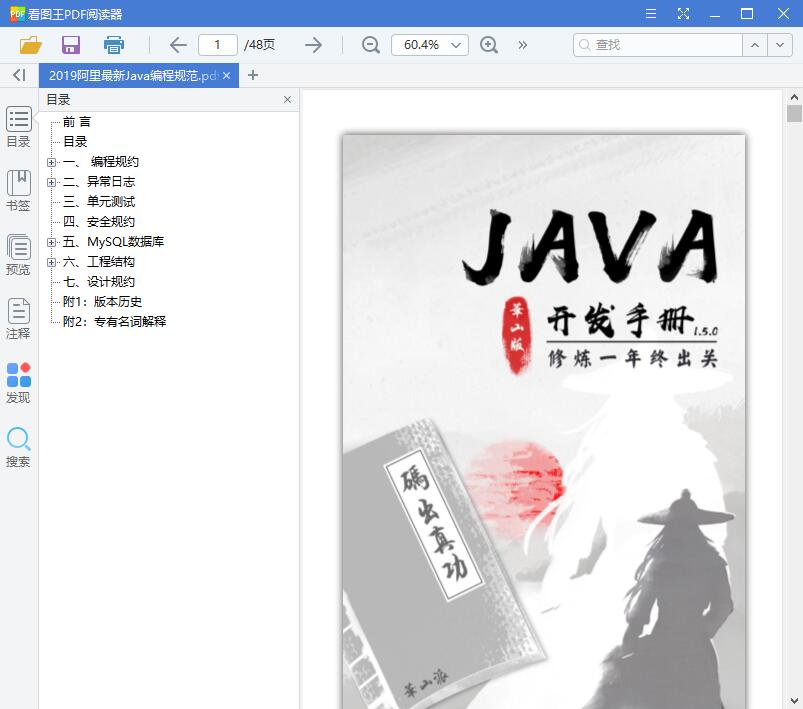Open 附1：版本历史 outline entry
This screenshot has height=709, width=803.
pyautogui.click(x=102, y=302)
